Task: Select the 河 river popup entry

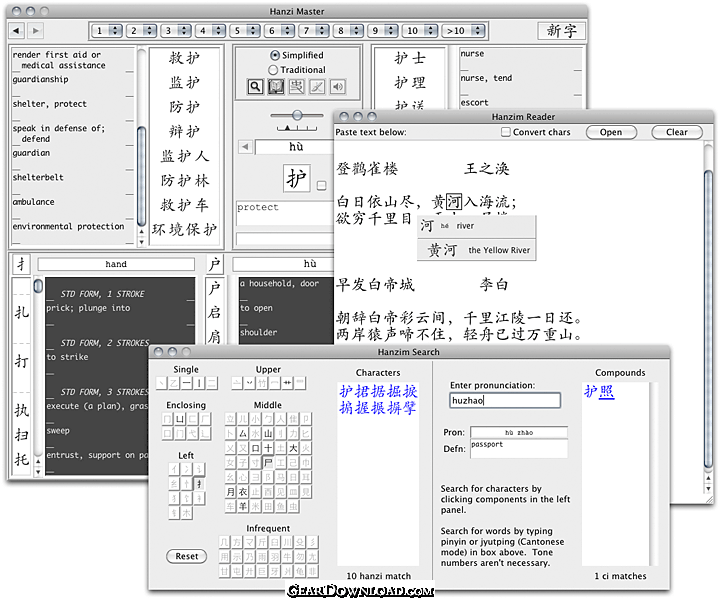Action: click(x=477, y=226)
